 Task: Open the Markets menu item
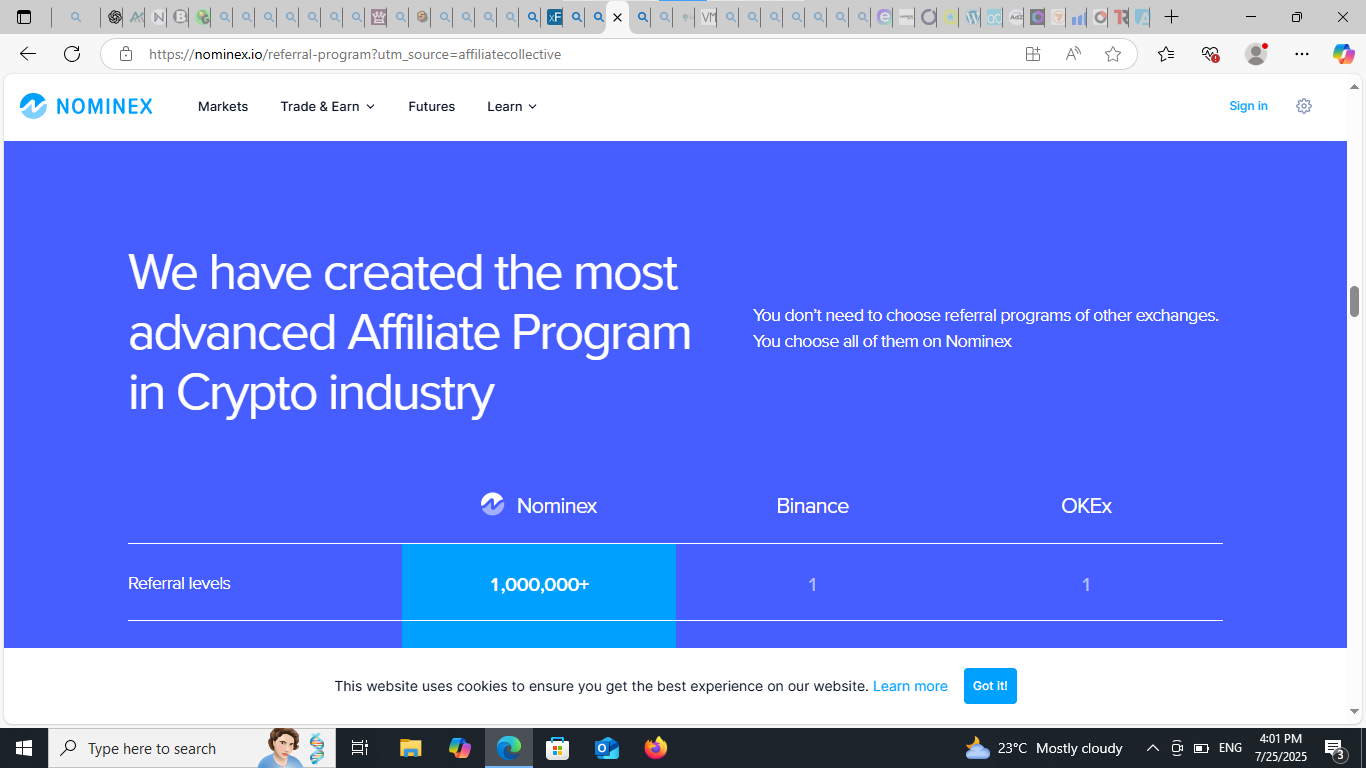pos(223,106)
